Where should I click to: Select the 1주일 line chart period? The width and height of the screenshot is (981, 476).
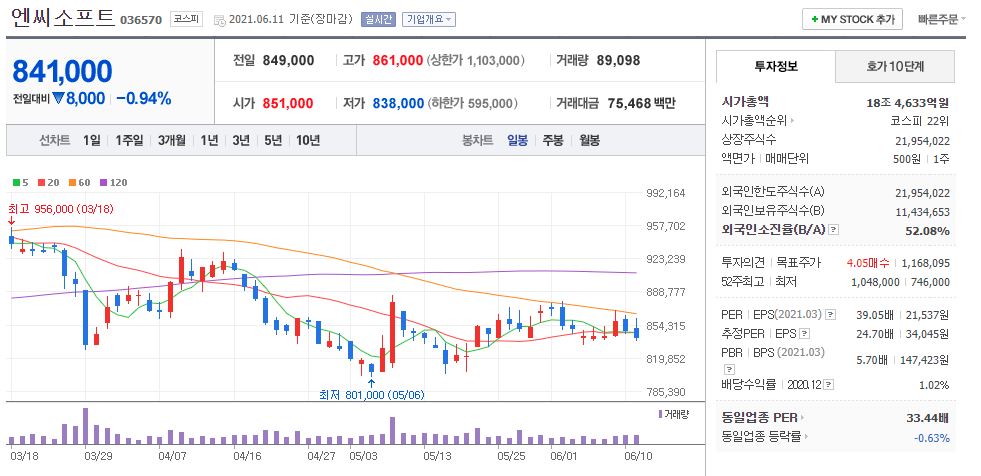129,140
